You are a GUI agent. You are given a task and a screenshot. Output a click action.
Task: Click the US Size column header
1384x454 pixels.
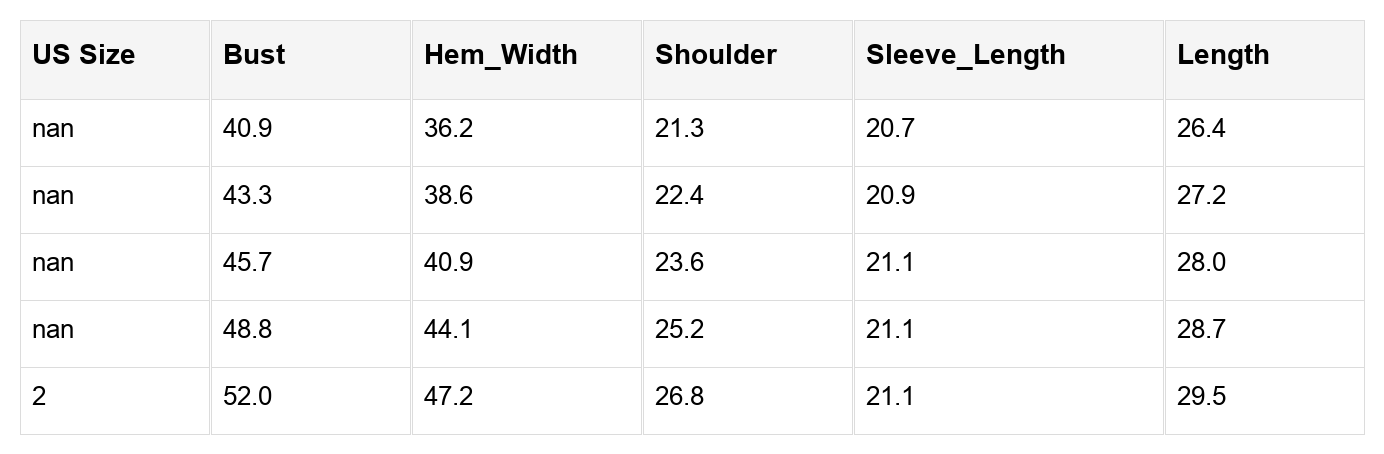click(x=83, y=55)
